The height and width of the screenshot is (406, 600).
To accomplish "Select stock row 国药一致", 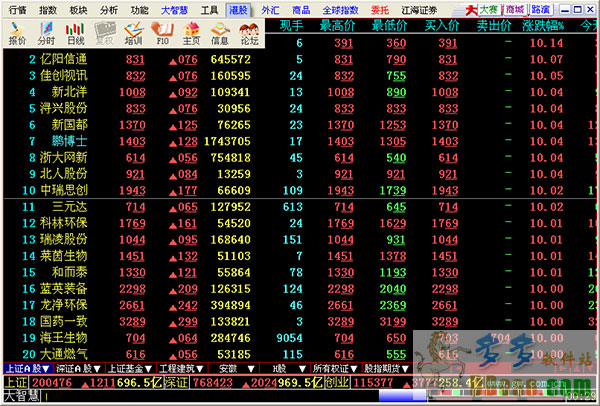I will [302, 322].
